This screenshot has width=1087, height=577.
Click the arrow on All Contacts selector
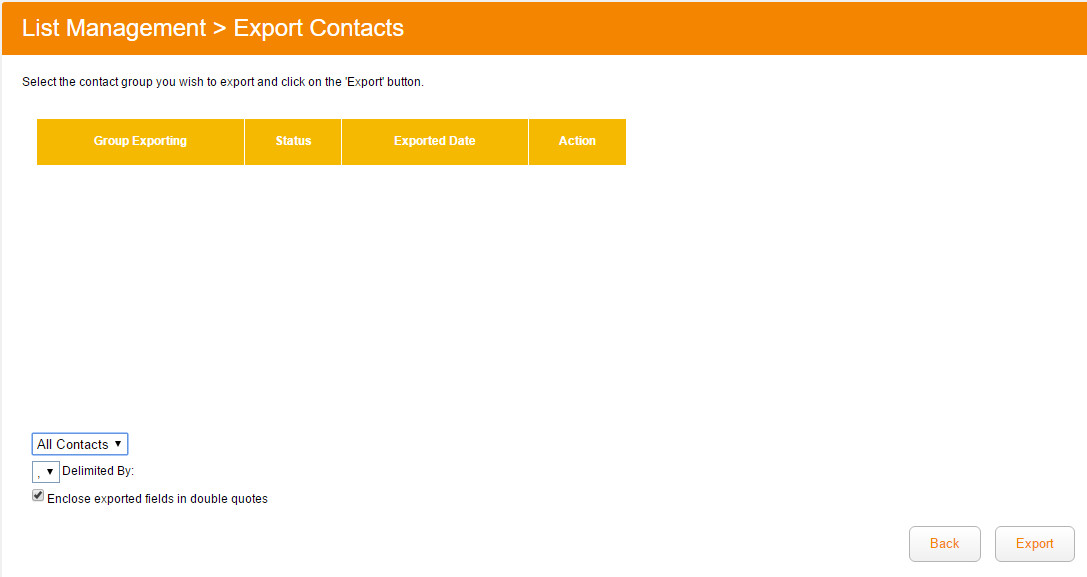click(118, 443)
